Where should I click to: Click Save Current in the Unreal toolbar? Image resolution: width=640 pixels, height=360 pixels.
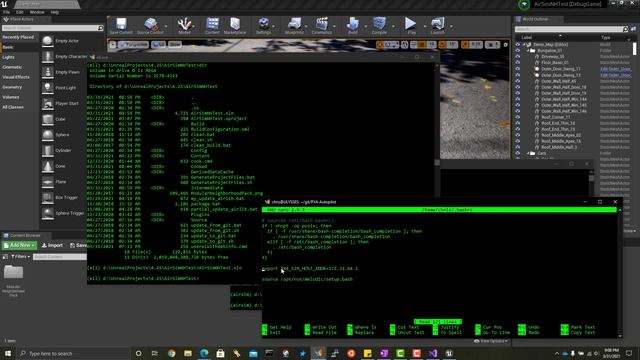pos(121,26)
